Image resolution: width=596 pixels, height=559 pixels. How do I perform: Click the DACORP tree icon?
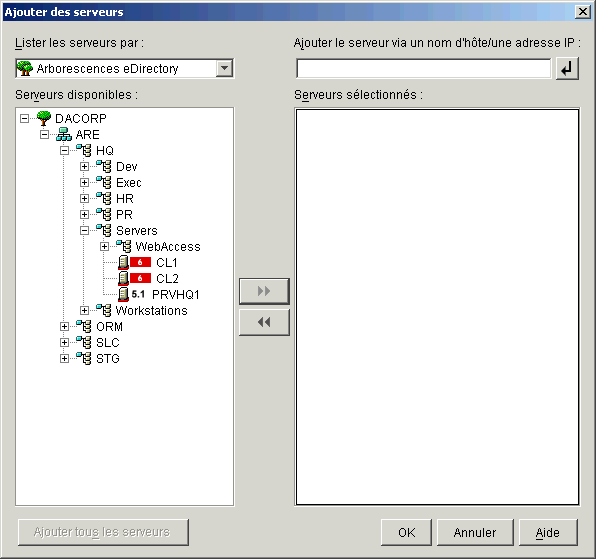coord(44,118)
